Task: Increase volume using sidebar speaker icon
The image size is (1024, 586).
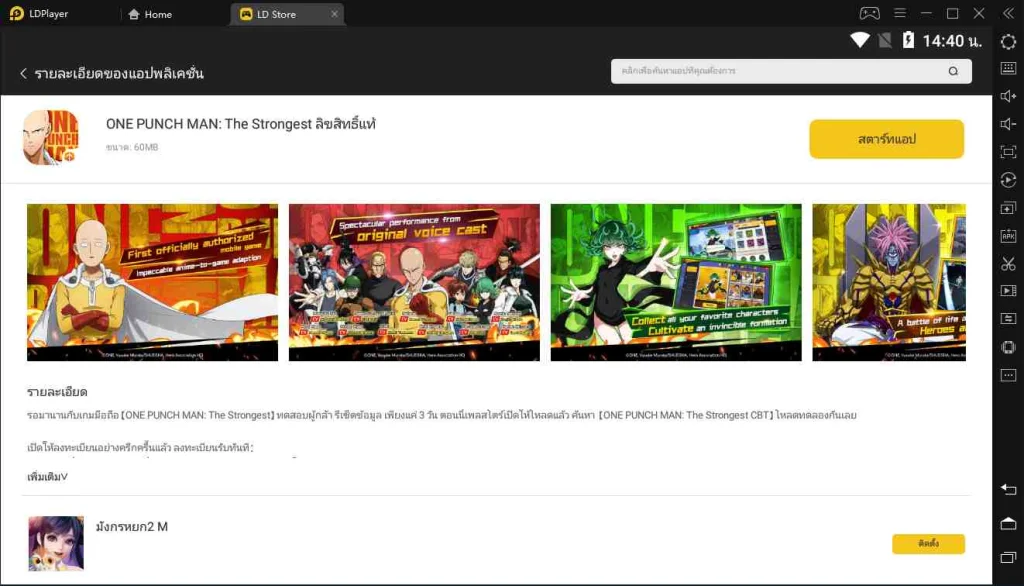Action: pos(1008,96)
